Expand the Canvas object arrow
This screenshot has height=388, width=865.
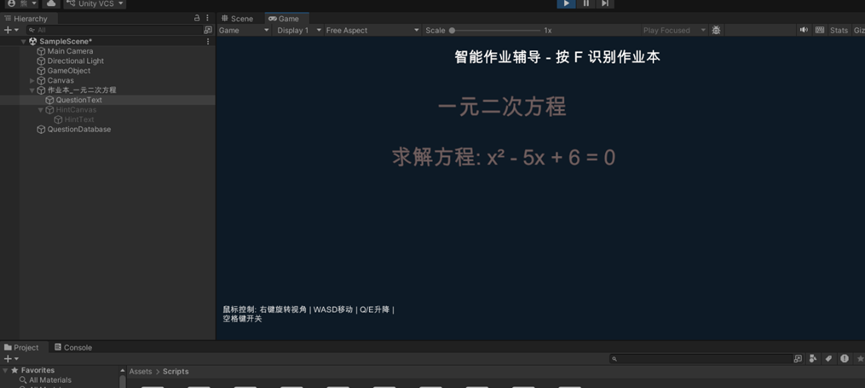coord(32,81)
